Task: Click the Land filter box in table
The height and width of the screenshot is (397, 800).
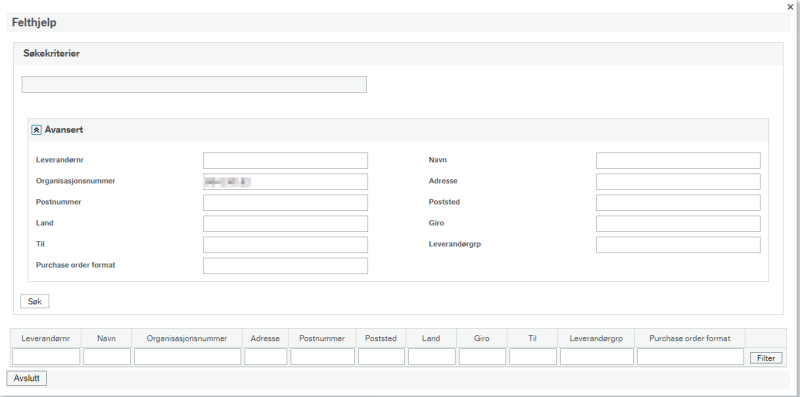Action: pyautogui.click(x=432, y=357)
